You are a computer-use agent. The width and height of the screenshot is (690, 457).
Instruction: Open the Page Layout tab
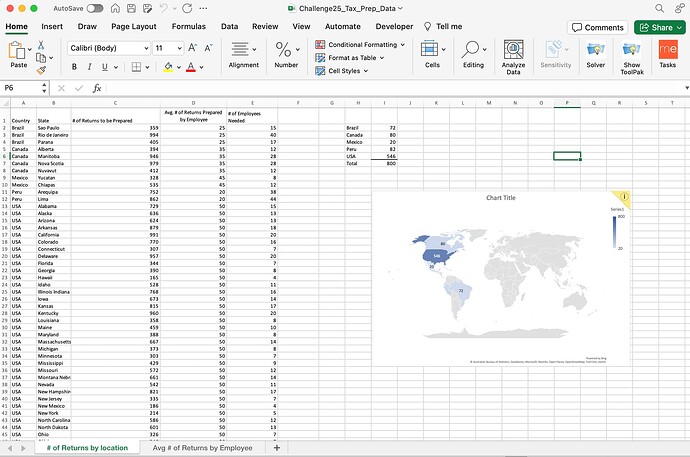coord(134,26)
